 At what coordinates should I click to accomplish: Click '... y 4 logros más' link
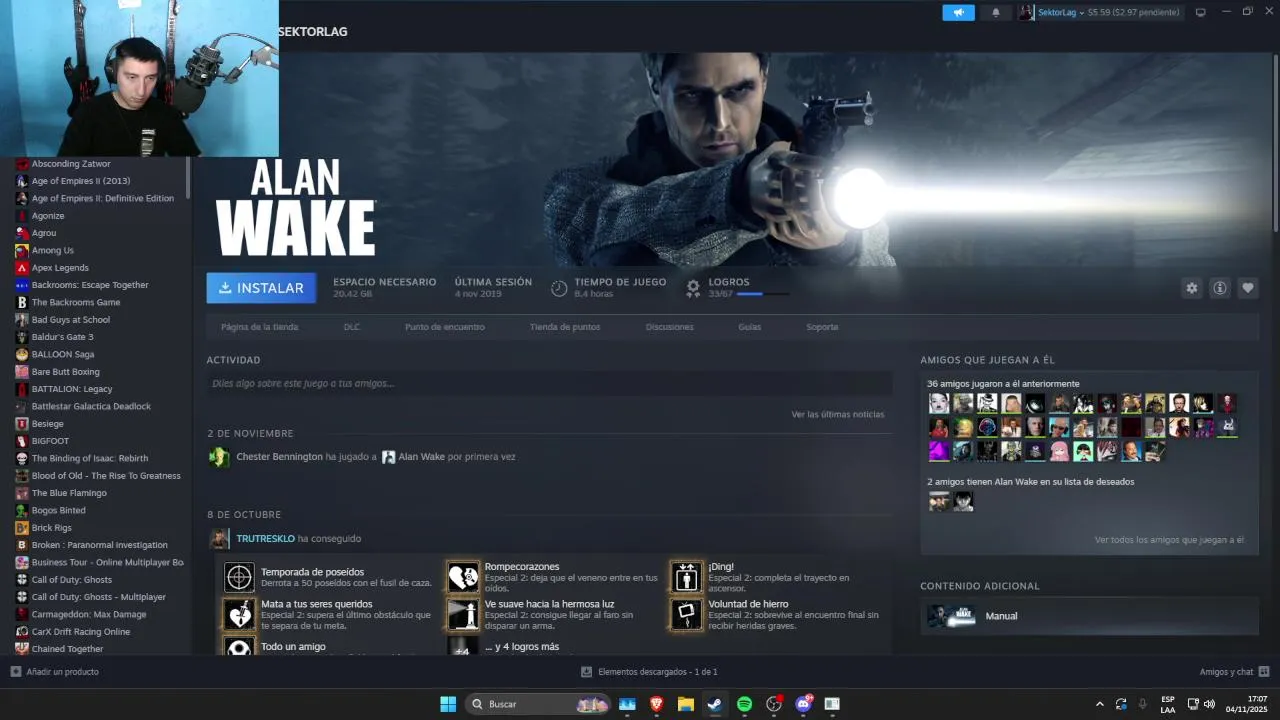(522, 647)
